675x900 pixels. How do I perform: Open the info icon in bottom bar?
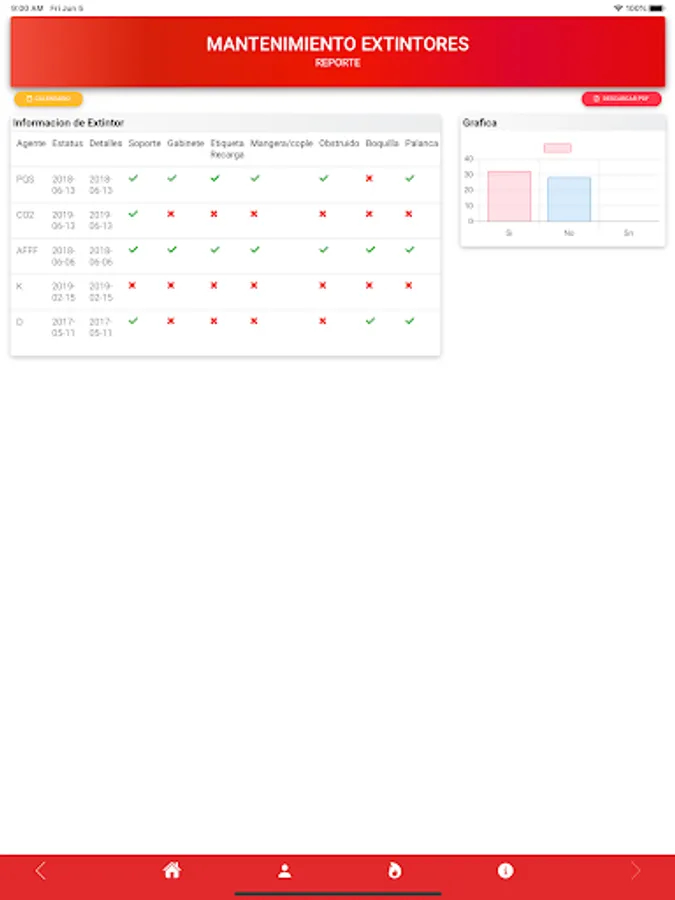(x=505, y=871)
